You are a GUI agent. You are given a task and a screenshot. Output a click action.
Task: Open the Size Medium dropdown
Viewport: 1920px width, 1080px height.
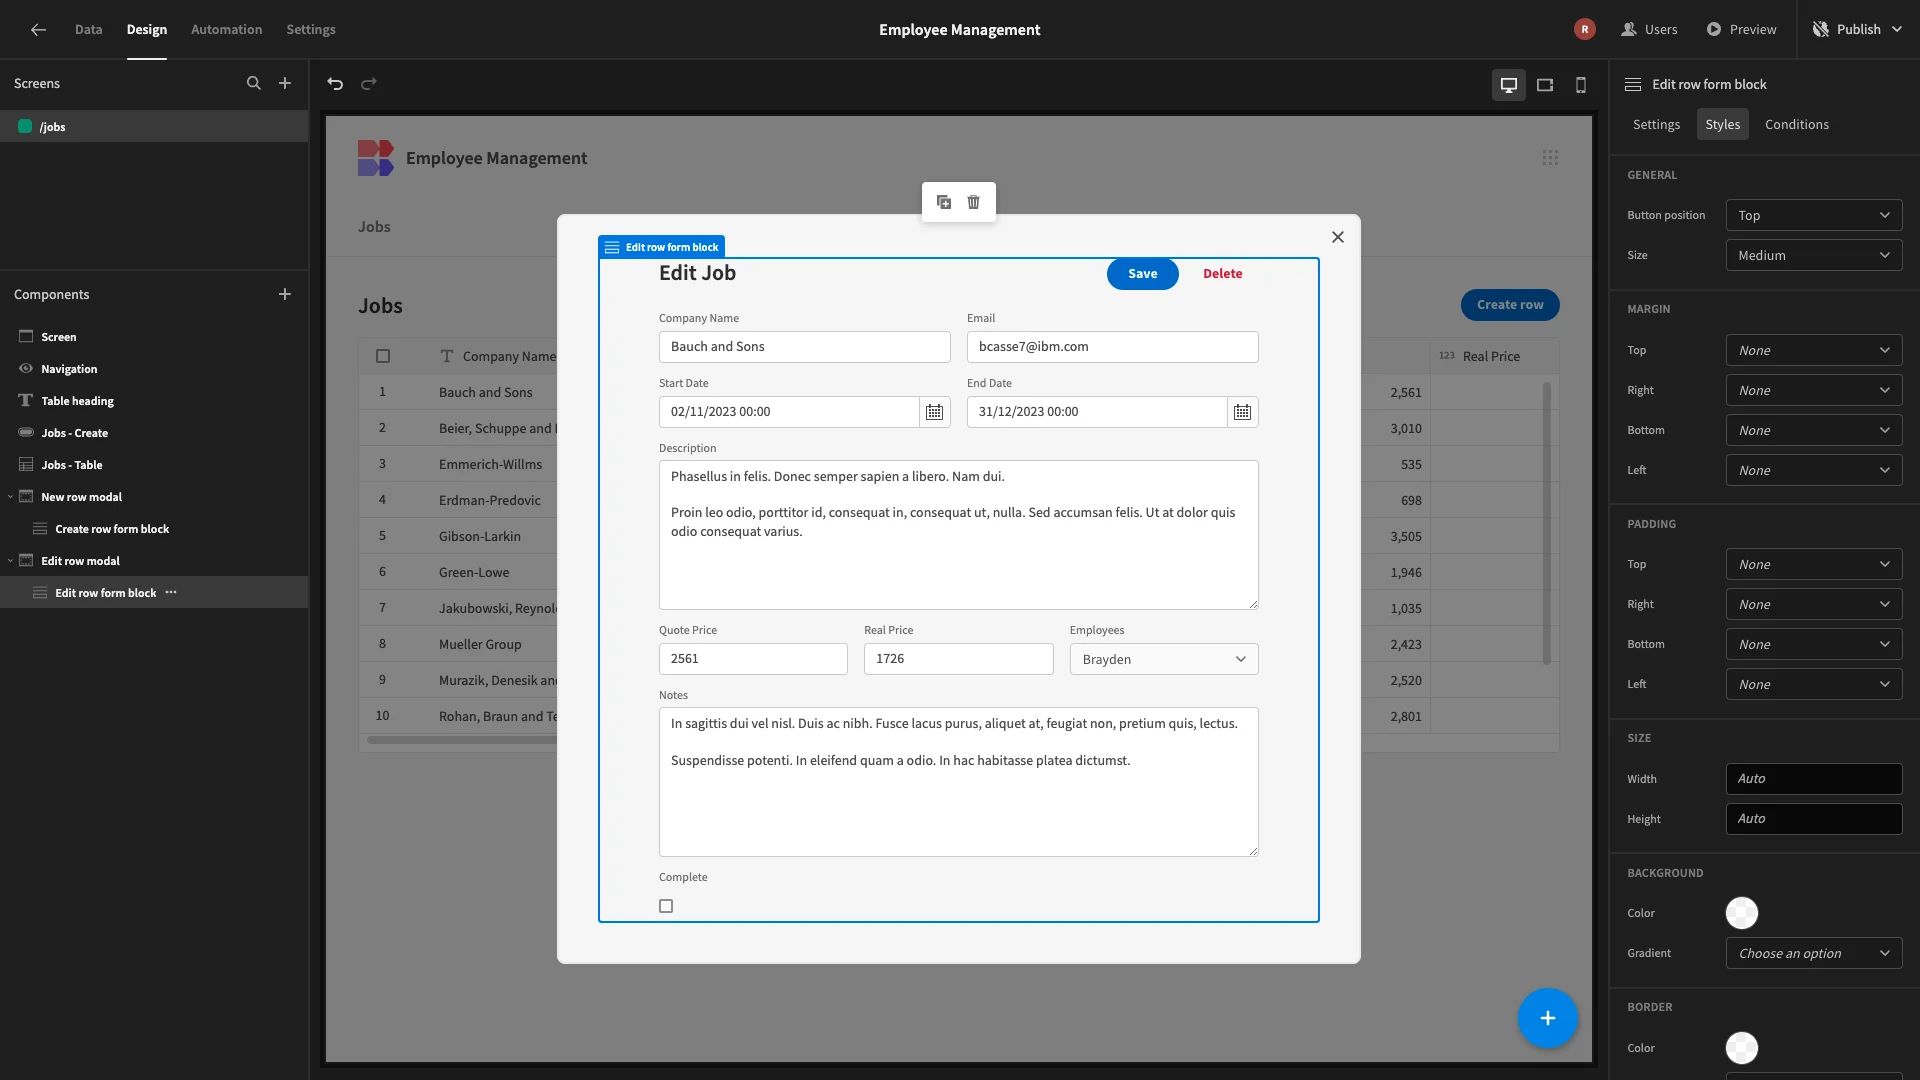coord(1814,256)
